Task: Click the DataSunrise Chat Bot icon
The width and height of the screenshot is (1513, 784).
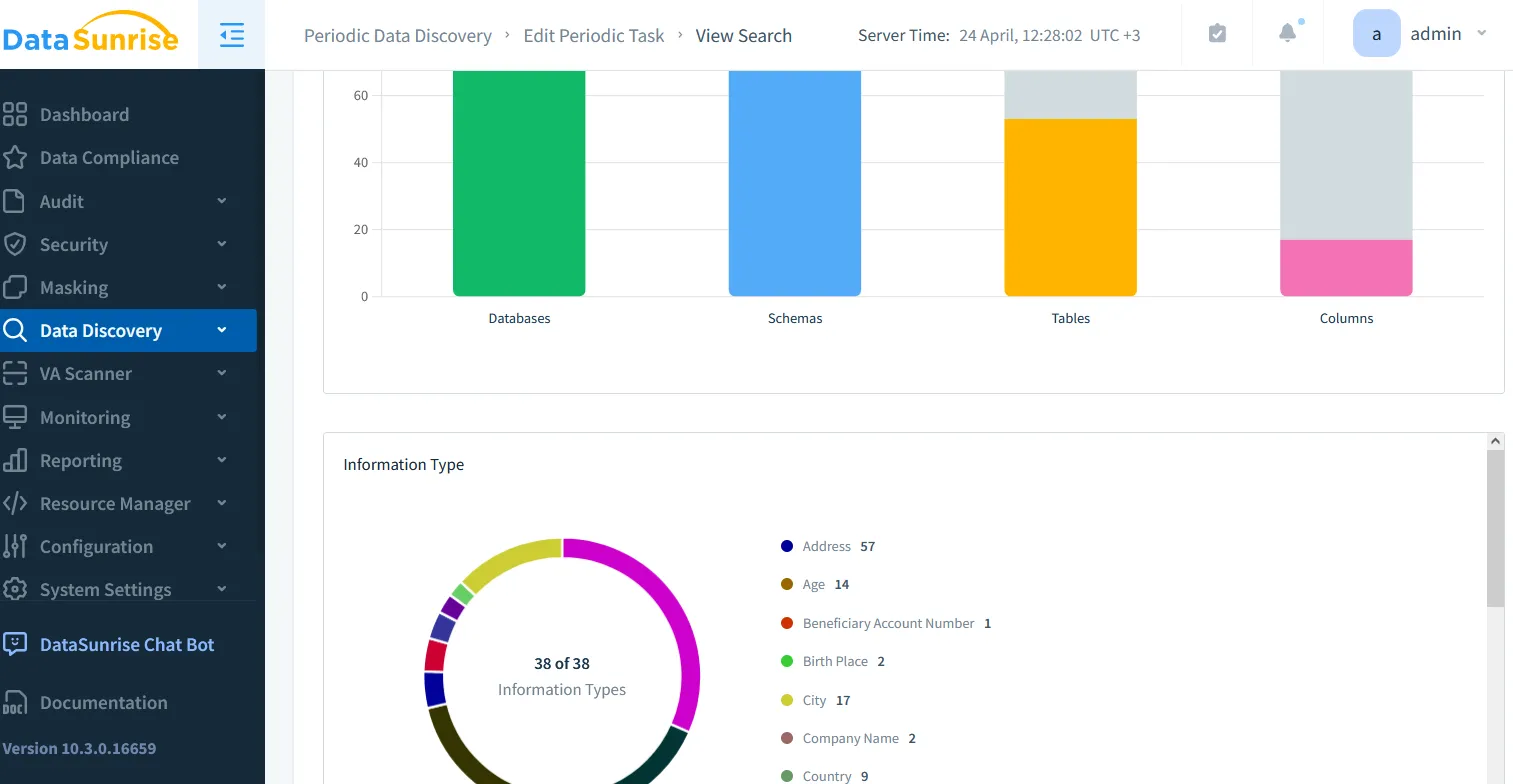Action: (15, 644)
